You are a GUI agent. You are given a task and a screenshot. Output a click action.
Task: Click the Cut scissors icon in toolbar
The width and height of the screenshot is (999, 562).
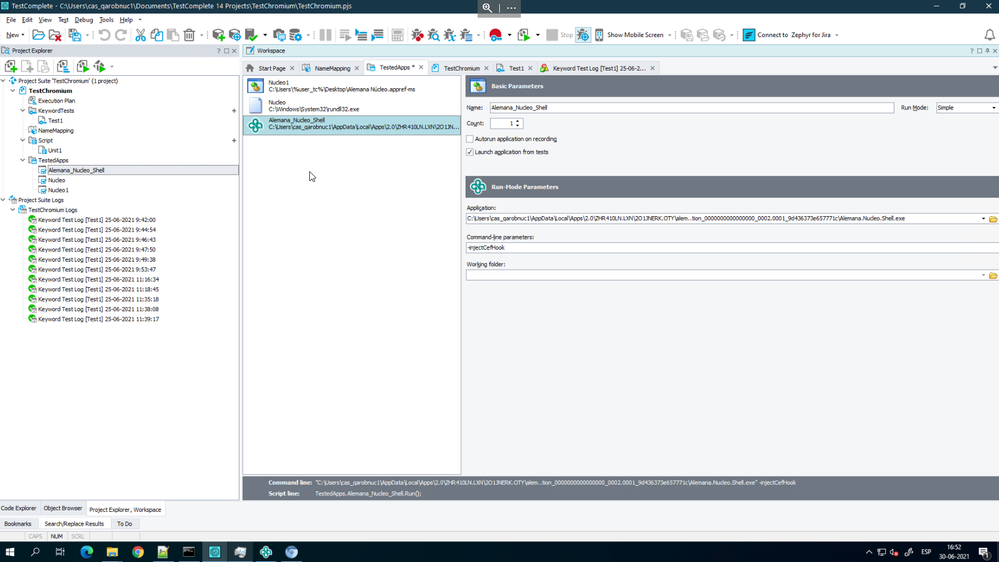pos(141,35)
